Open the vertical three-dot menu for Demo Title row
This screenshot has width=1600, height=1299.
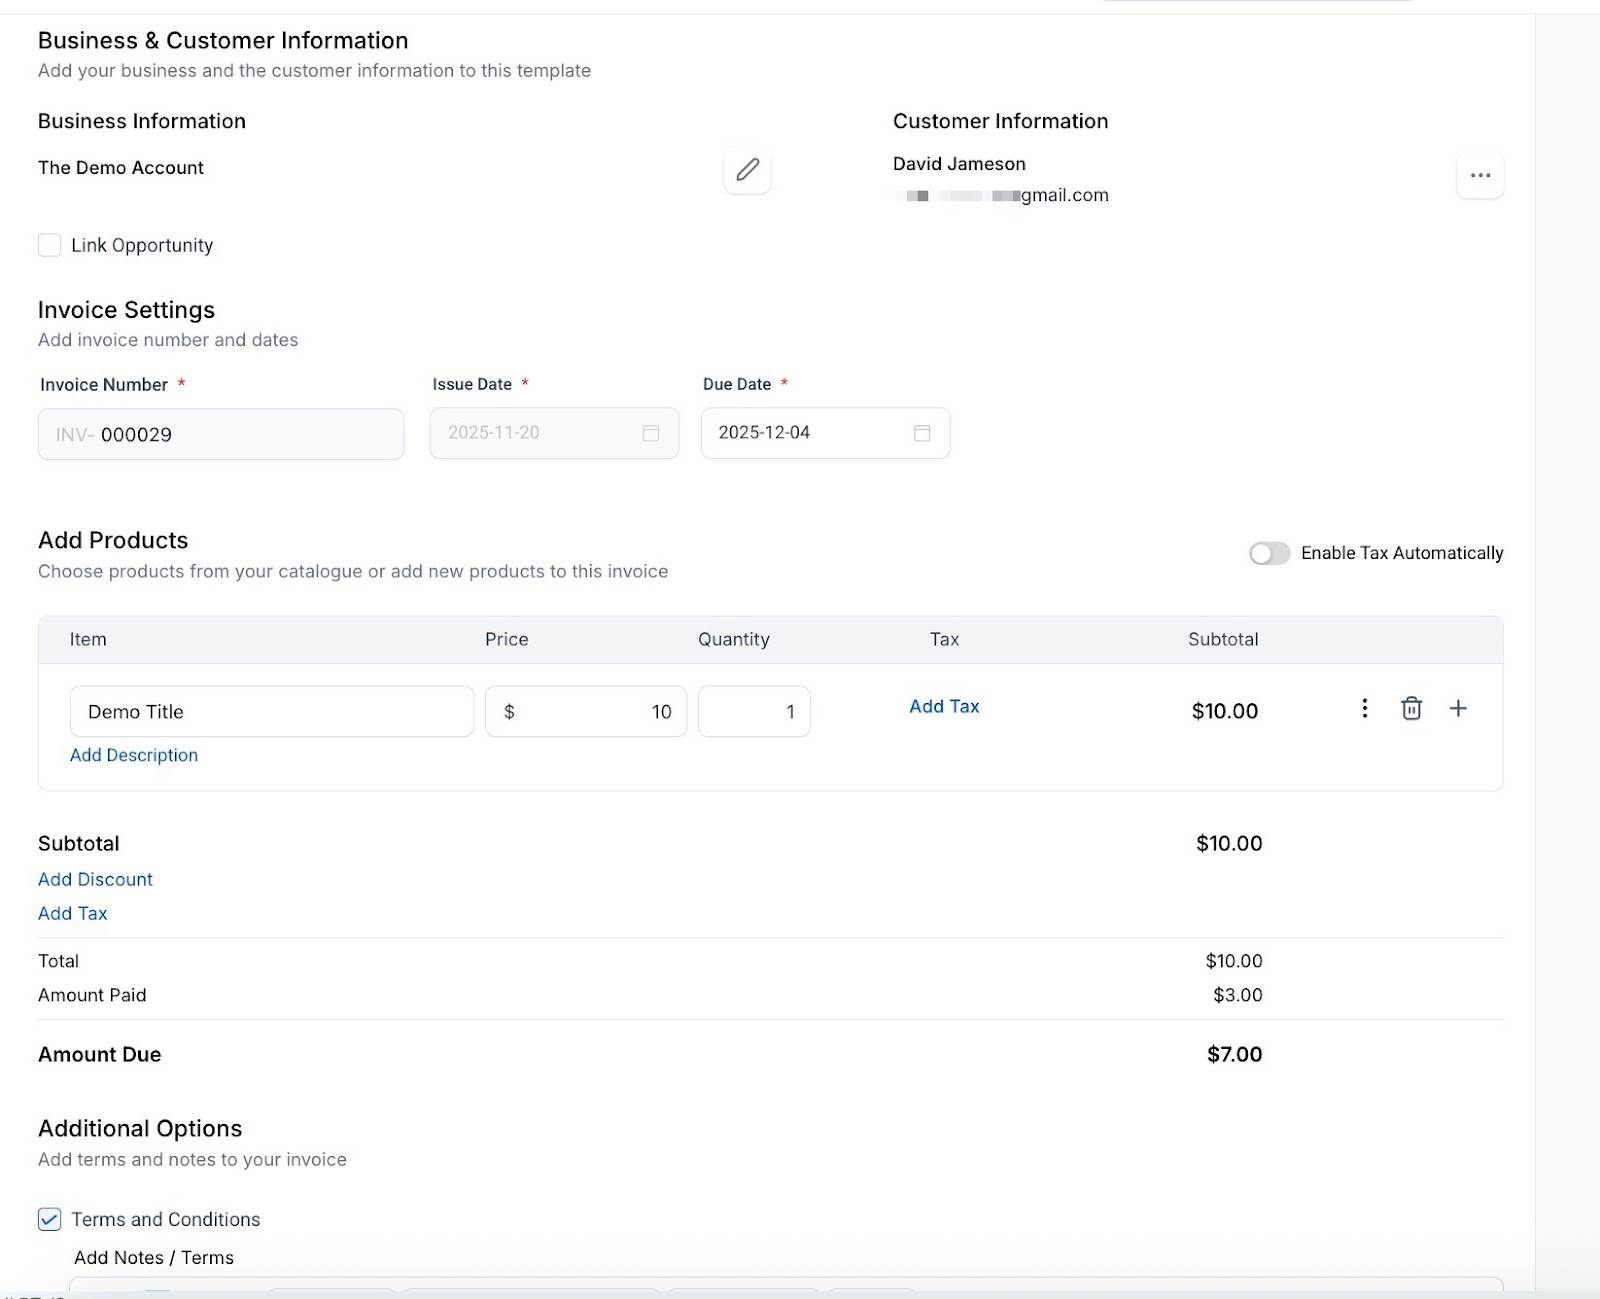coord(1365,709)
